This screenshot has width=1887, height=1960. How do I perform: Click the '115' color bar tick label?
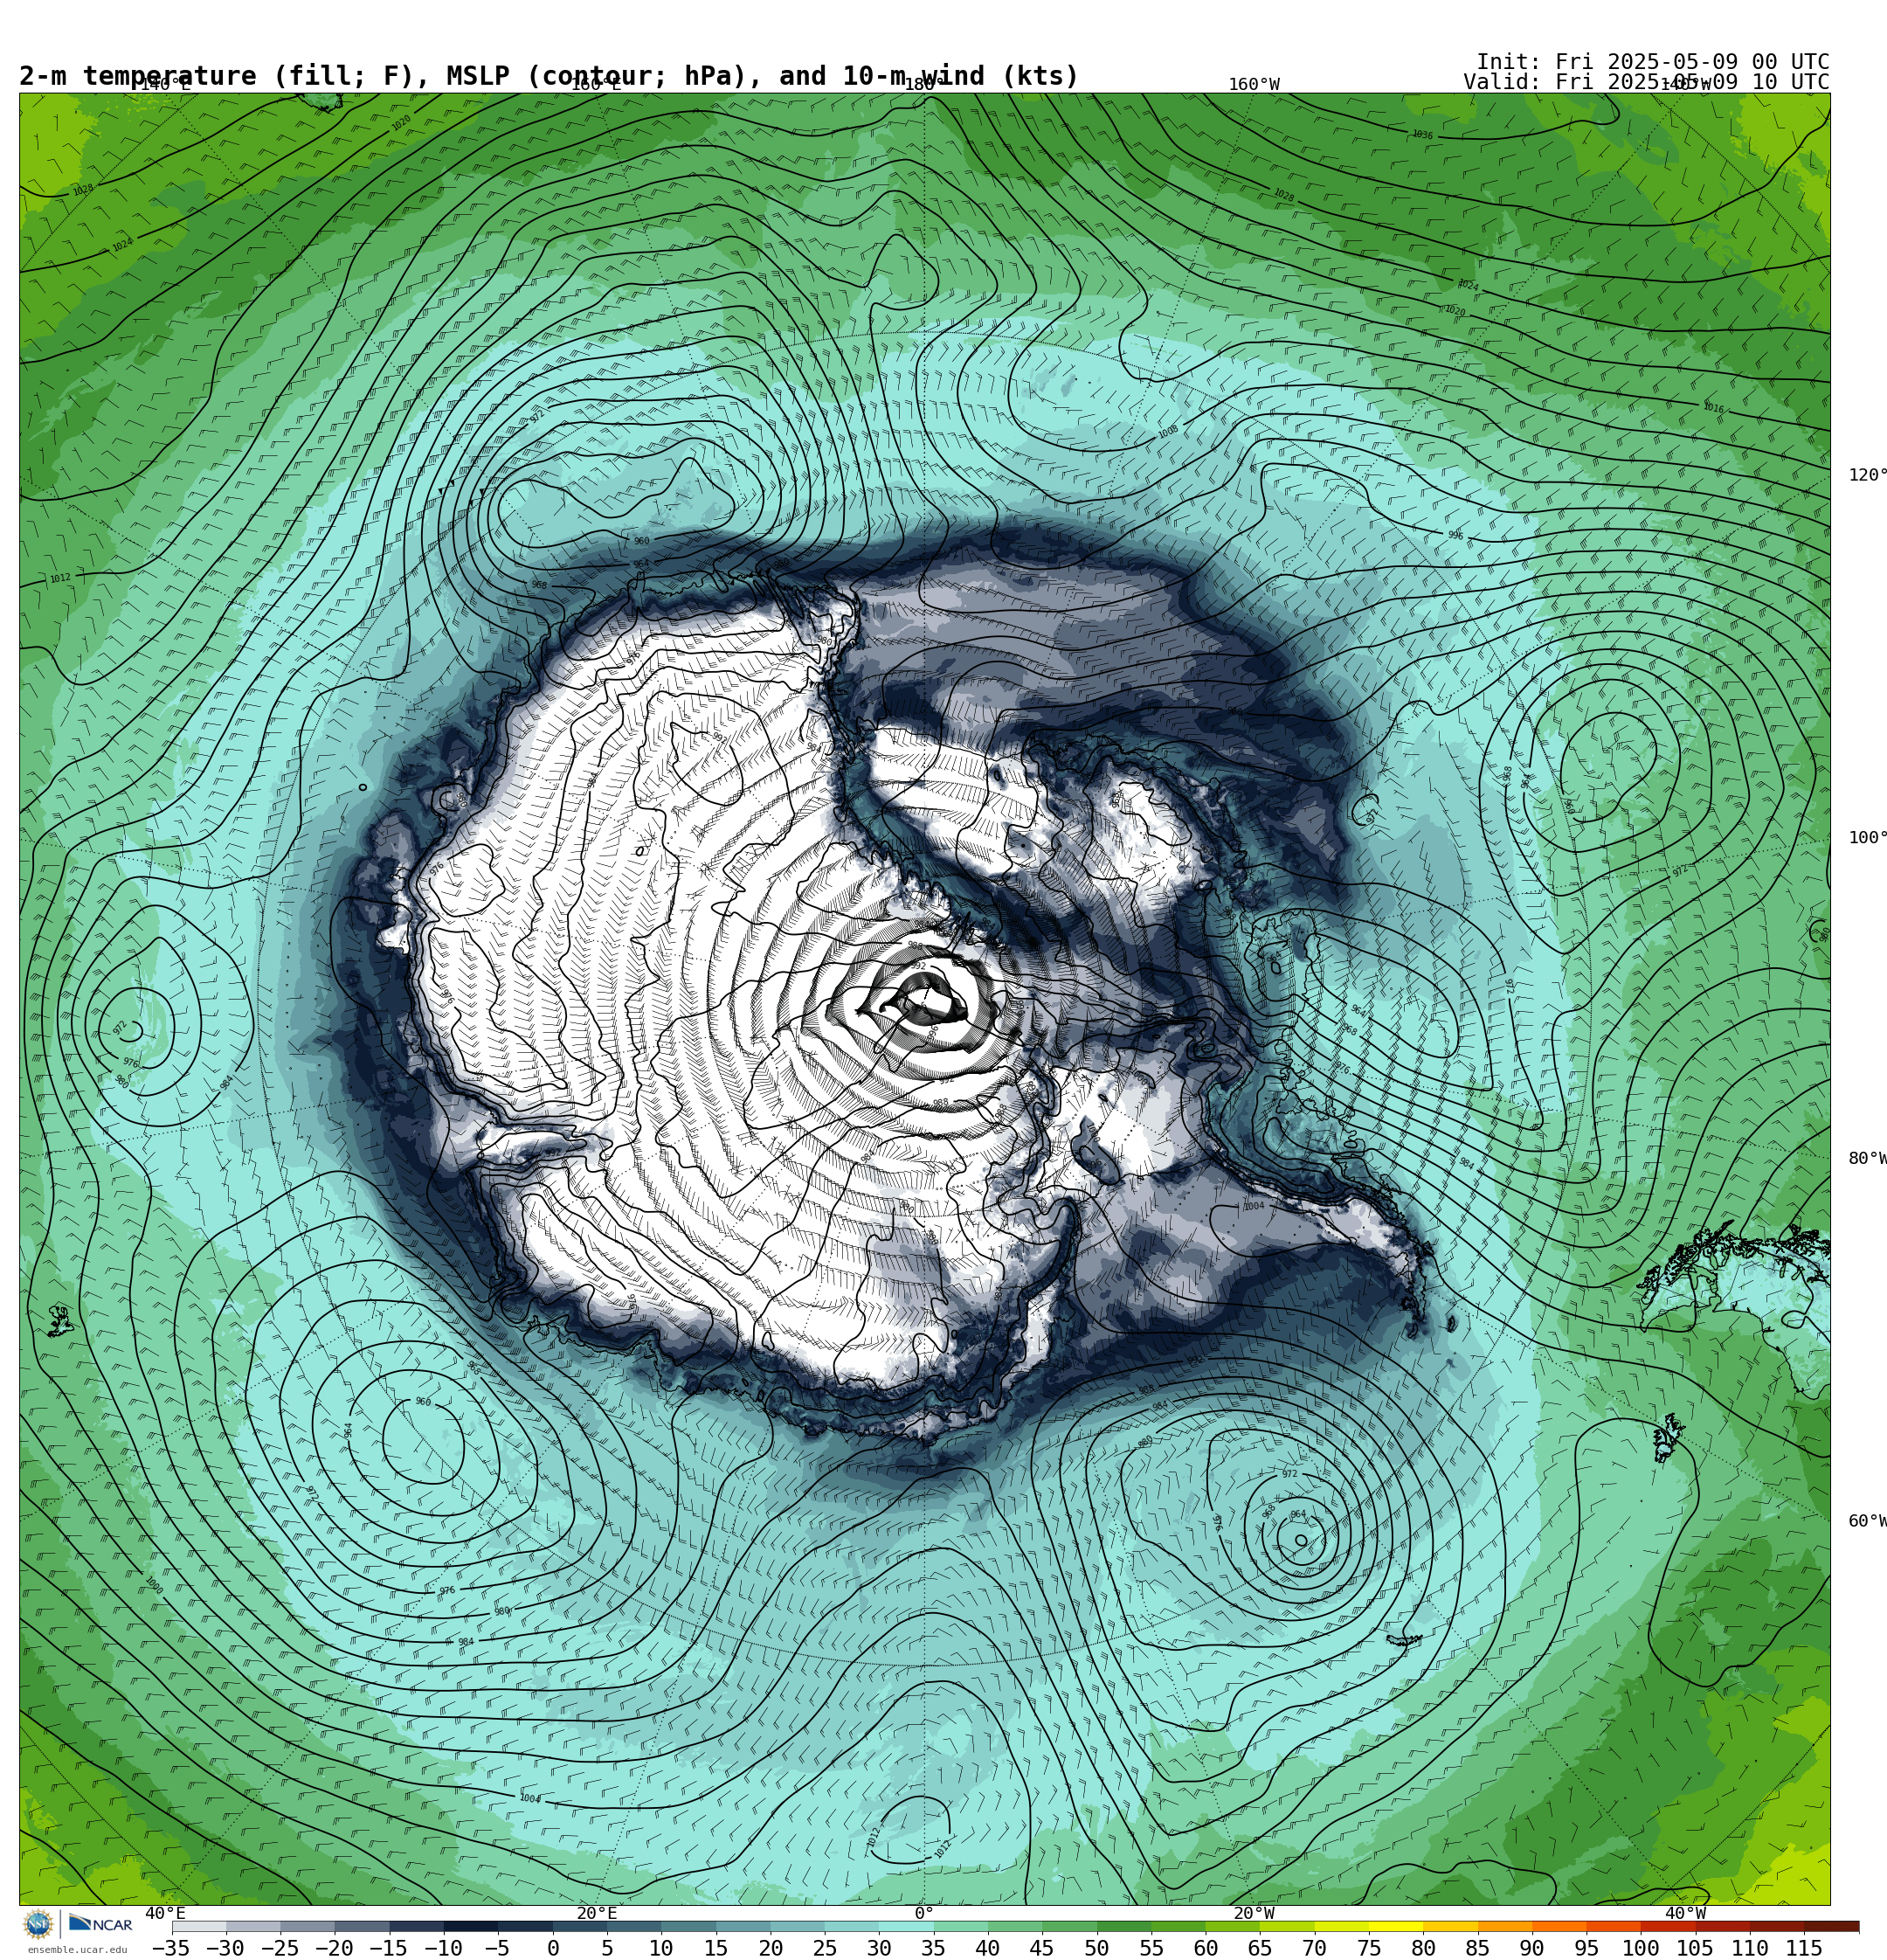tap(1804, 1948)
